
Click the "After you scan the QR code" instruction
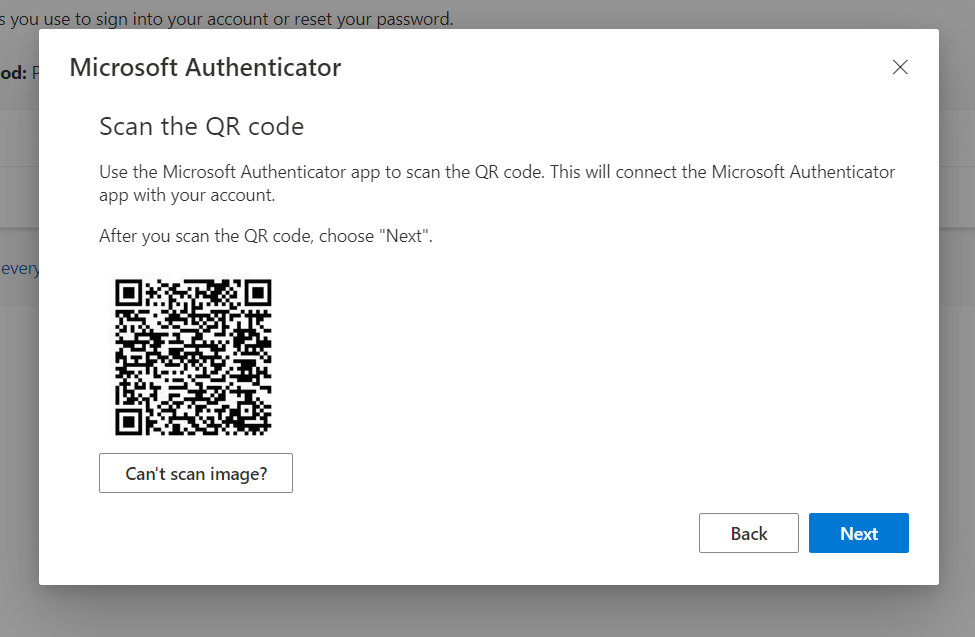[266, 236]
